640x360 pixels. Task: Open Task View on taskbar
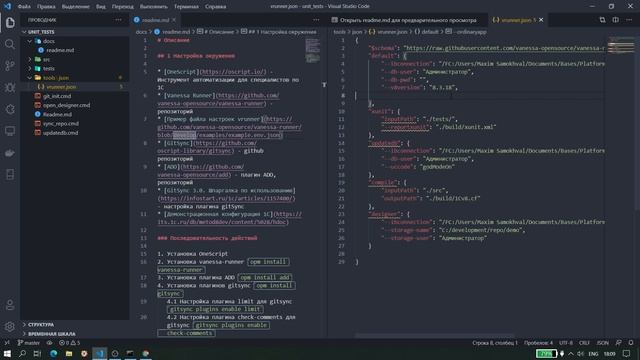37,353
